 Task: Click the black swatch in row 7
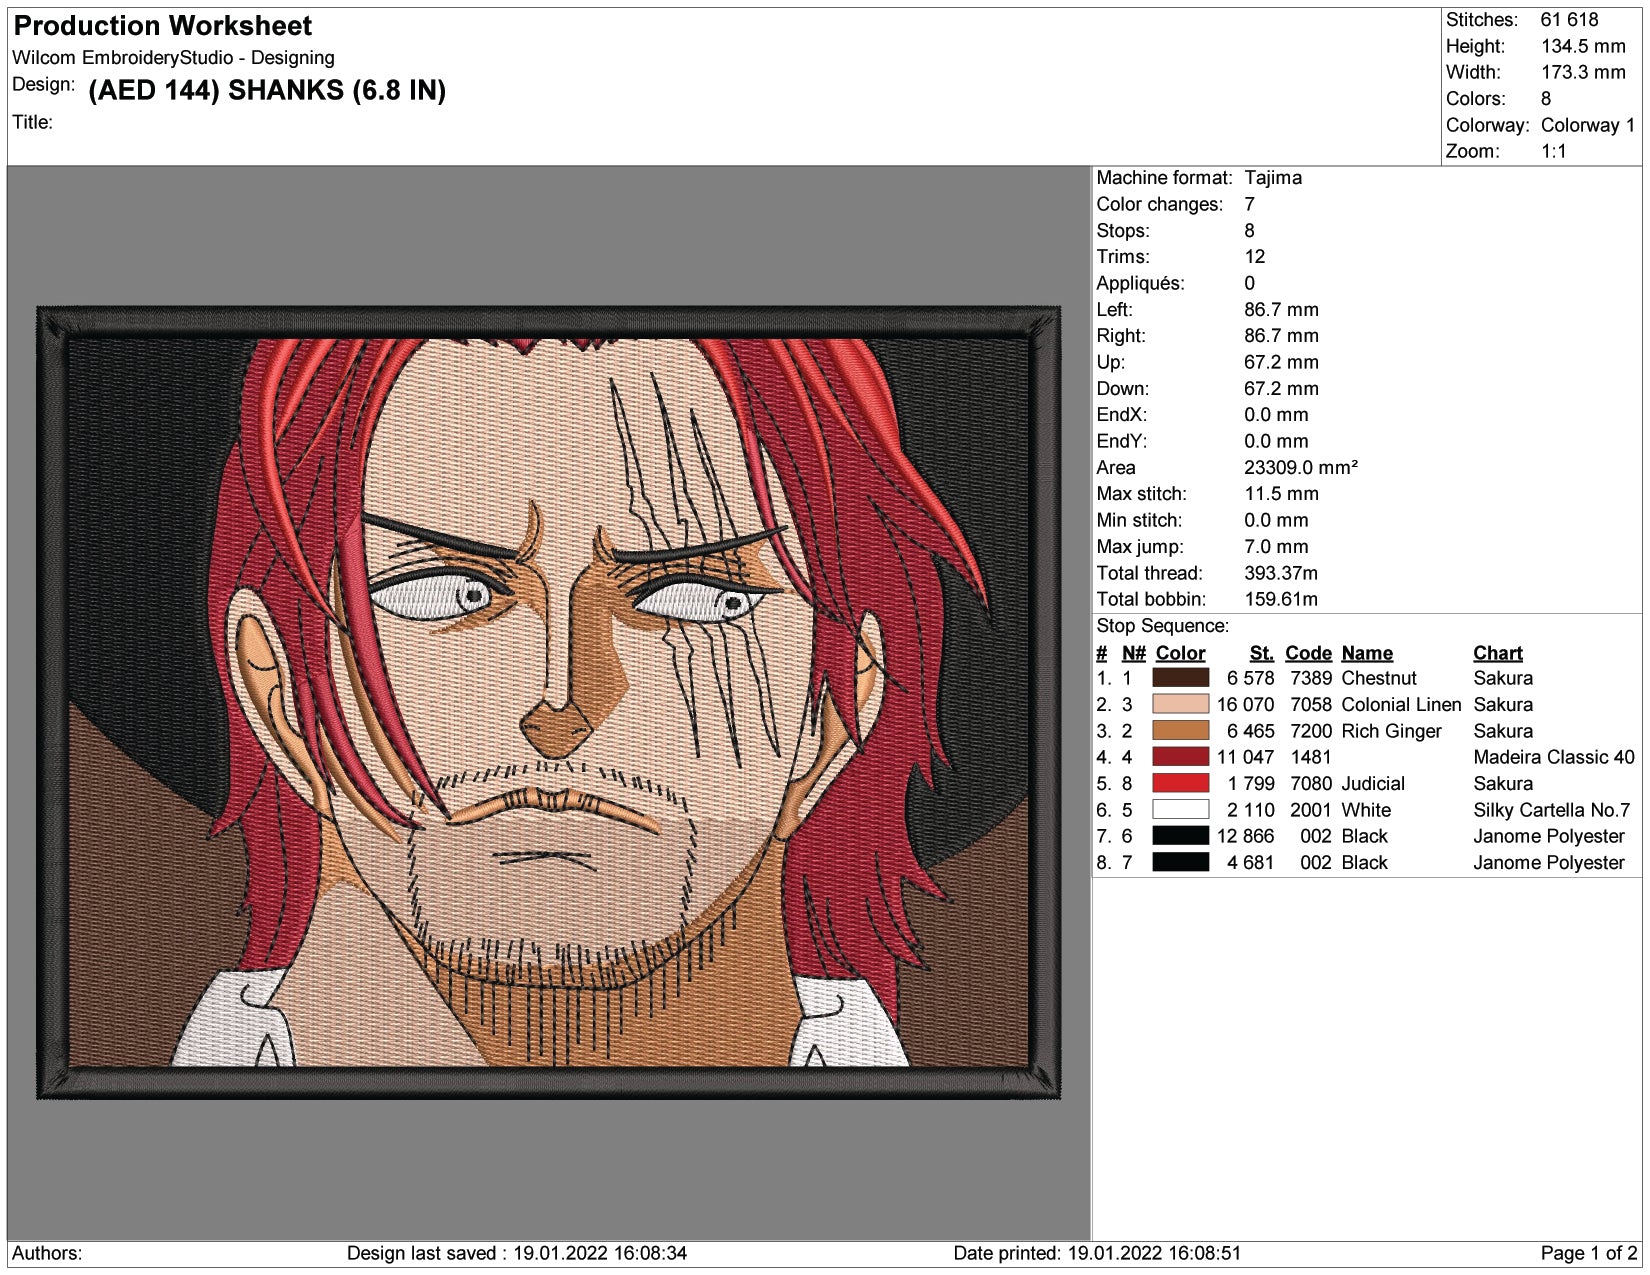(x=1180, y=836)
